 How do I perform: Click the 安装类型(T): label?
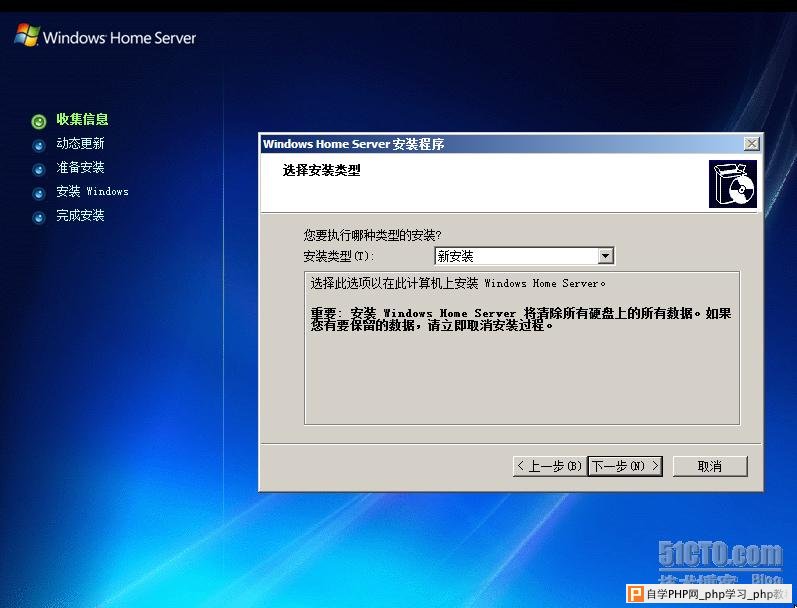point(339,256)
